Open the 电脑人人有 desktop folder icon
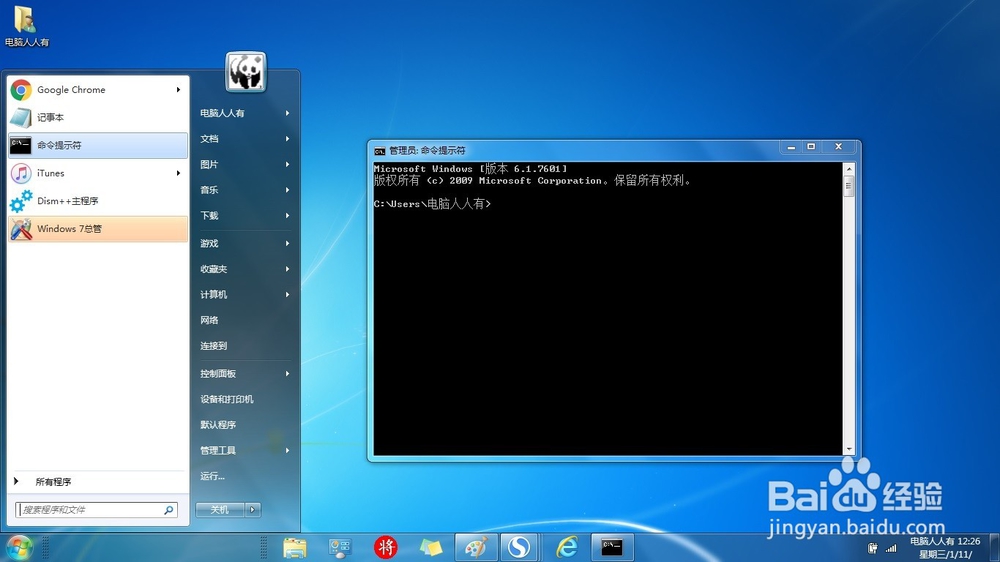1000x562 pixels. pos(26,26)
